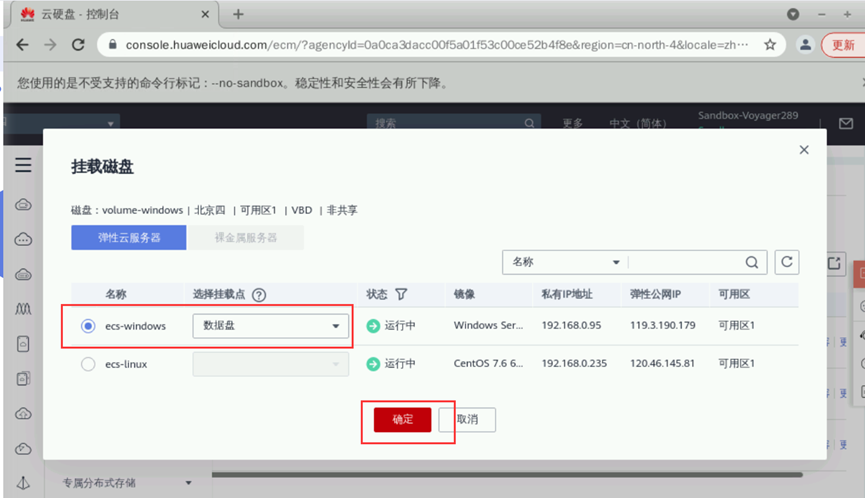Click 更多 in the console header
The height and width of the screenshot is (498, 865).
point(573,123)
